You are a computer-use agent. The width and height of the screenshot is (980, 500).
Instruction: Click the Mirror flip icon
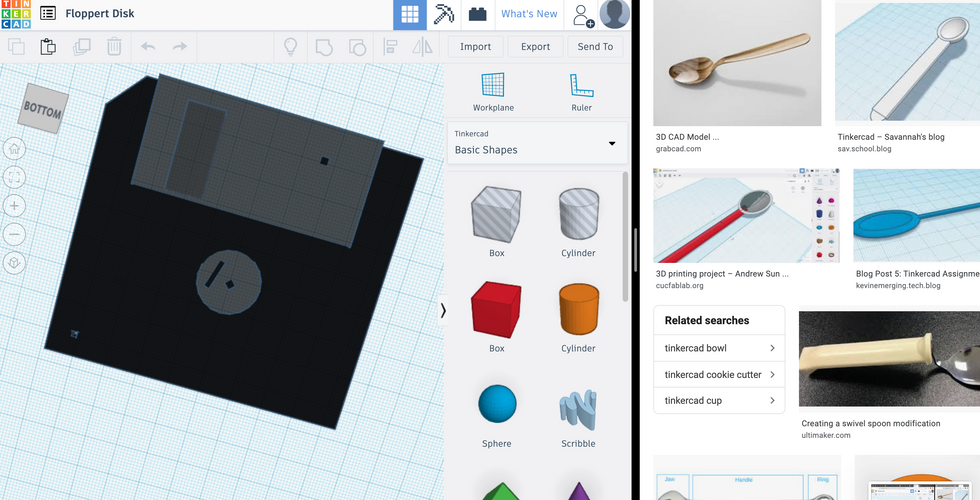coord(423,47)
